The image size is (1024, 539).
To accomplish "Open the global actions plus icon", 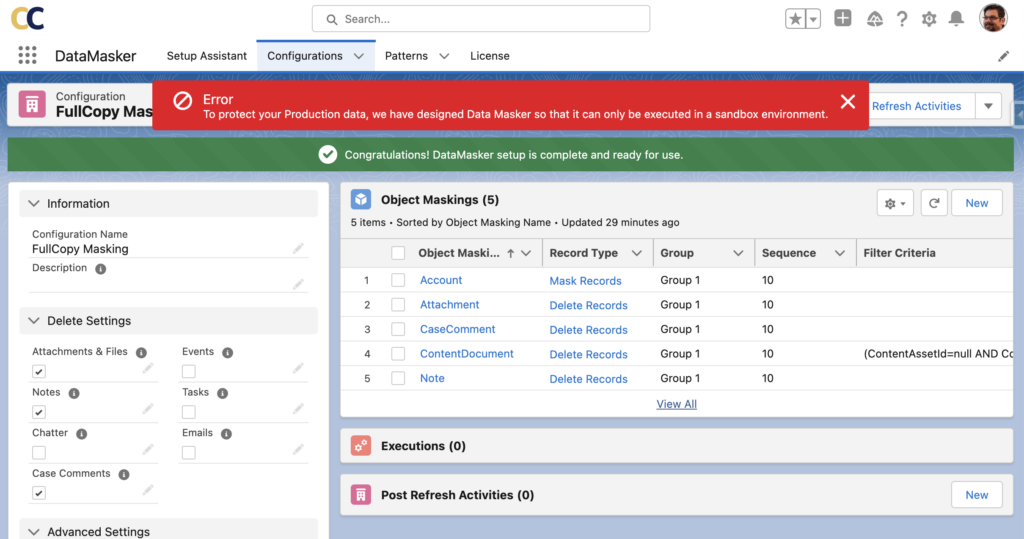I will 843,19.
